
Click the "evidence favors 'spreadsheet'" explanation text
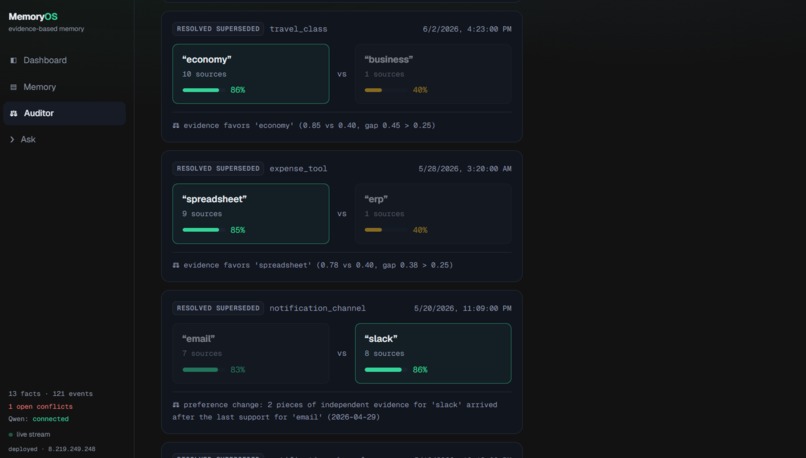(x=318, y=265)
